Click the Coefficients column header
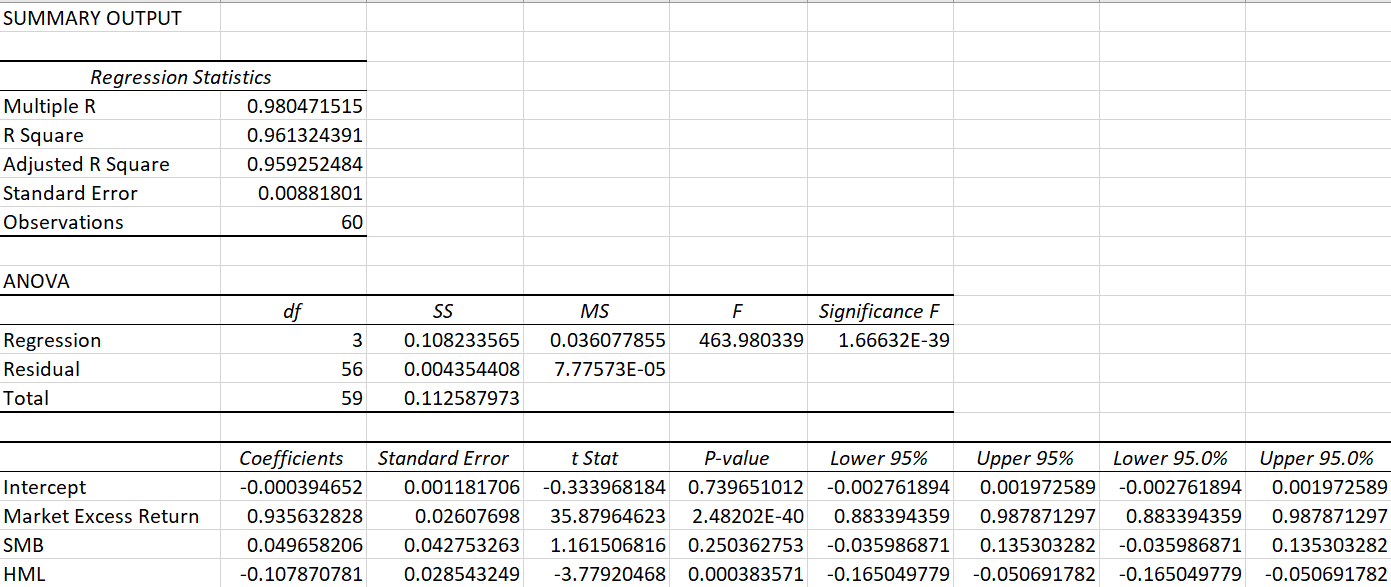 [x=291, y=458]
